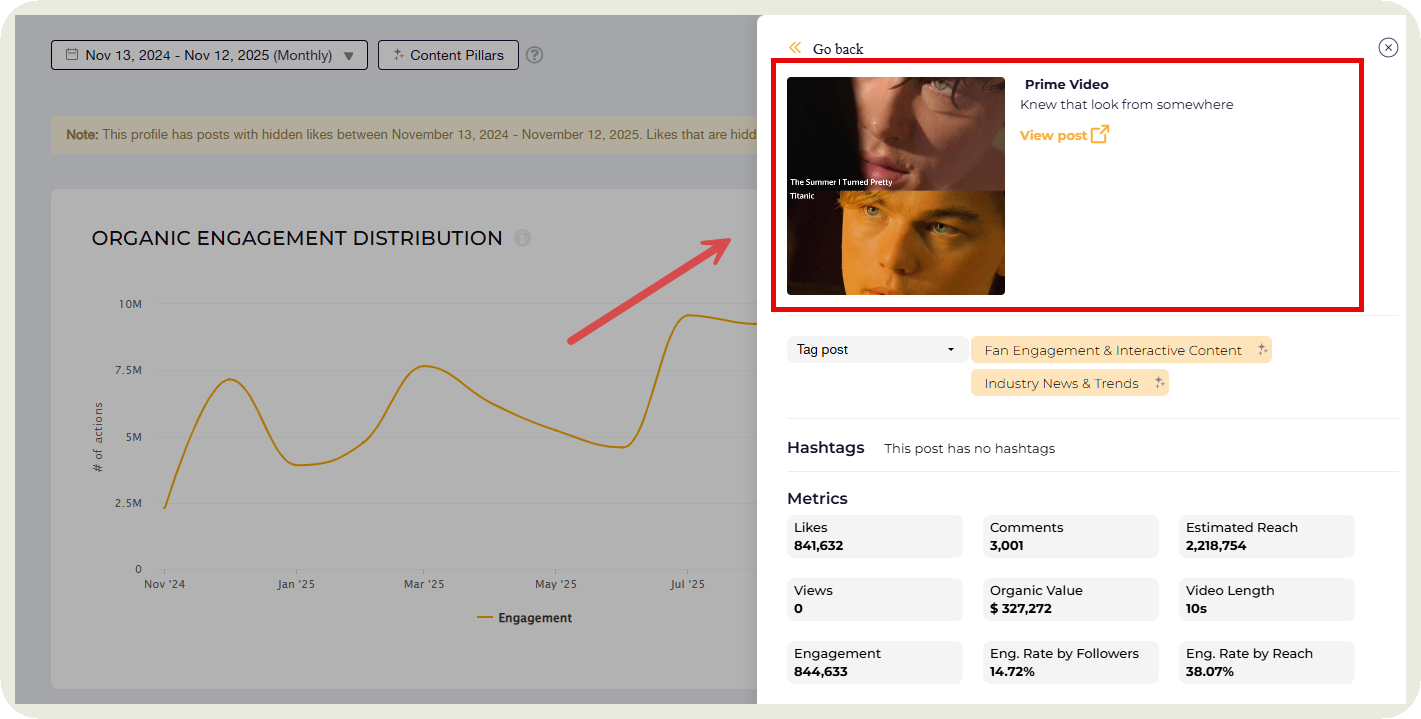
Task: Open the View post link
Action: 1053,135
